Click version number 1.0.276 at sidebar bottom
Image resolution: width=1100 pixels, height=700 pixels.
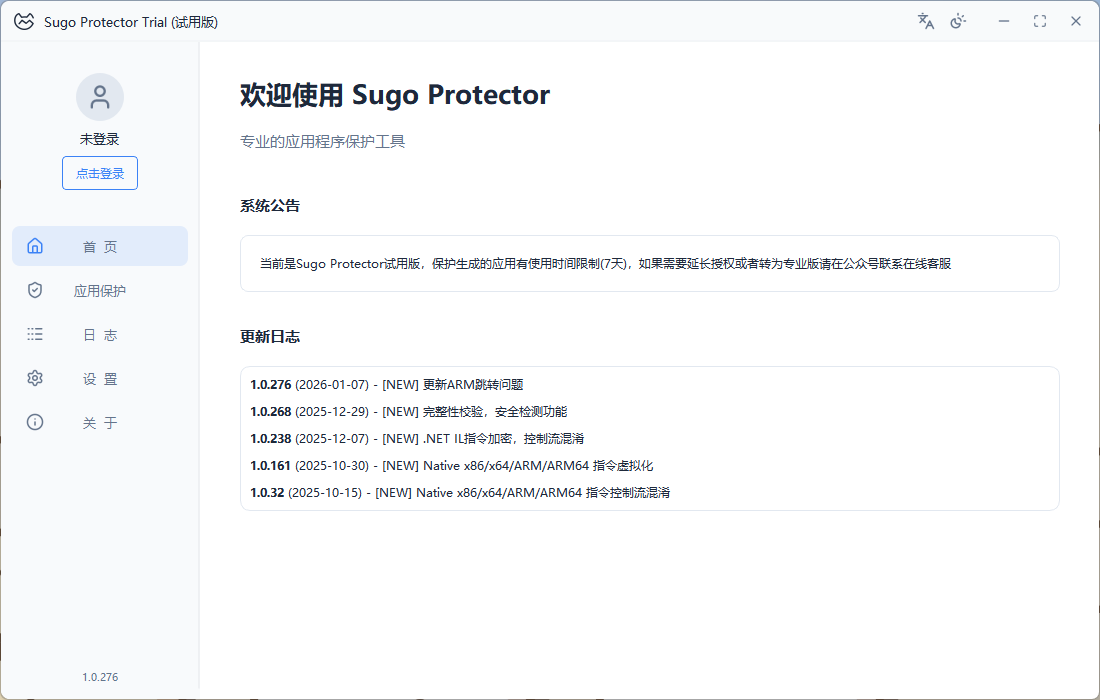tap(100, 677)
